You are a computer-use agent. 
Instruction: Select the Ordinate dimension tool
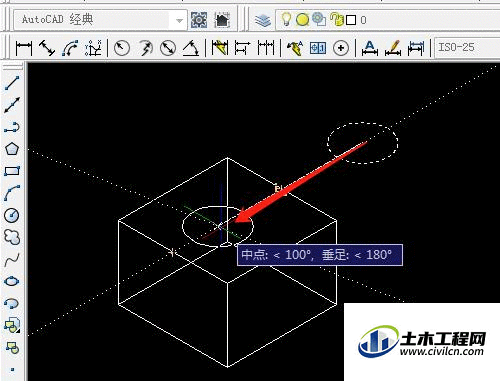point(93,48)
